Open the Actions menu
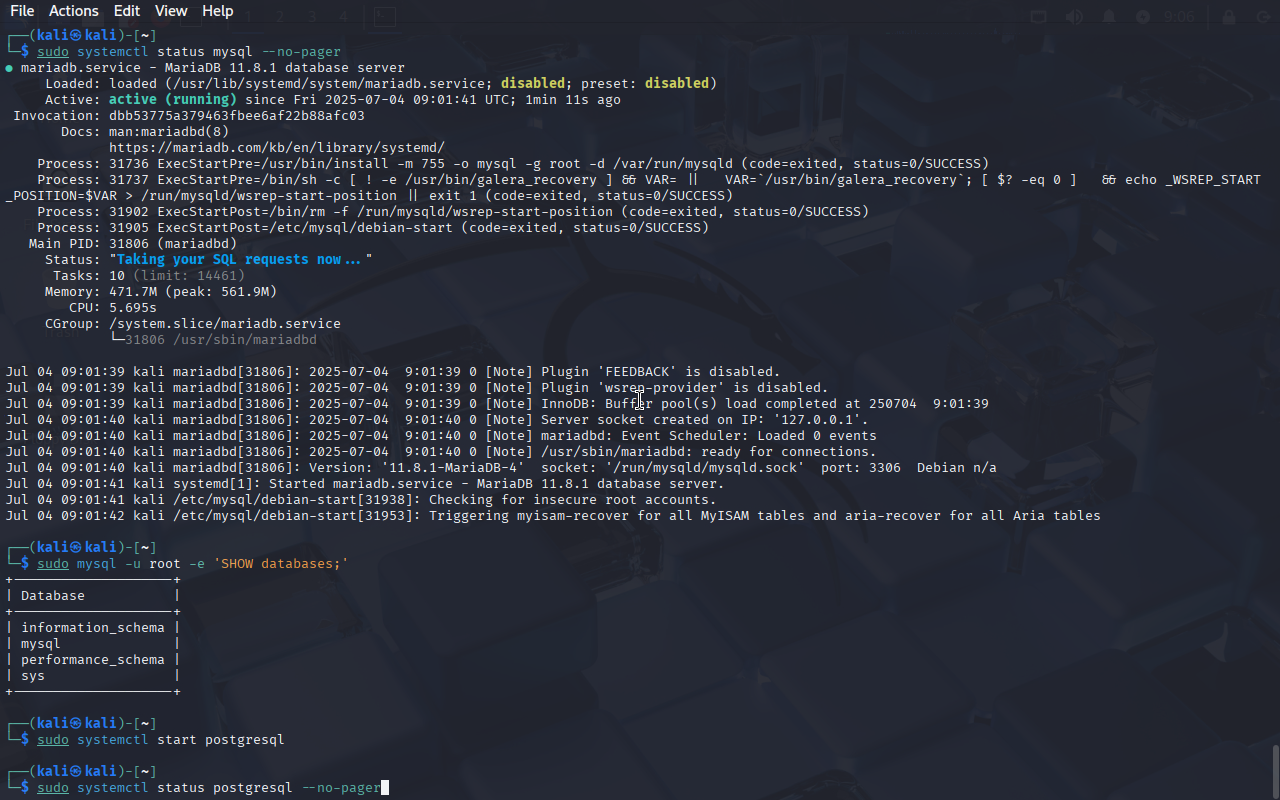Image resolution: width=1280 pixels, height=800 pixels. click(x=74, y=11)
